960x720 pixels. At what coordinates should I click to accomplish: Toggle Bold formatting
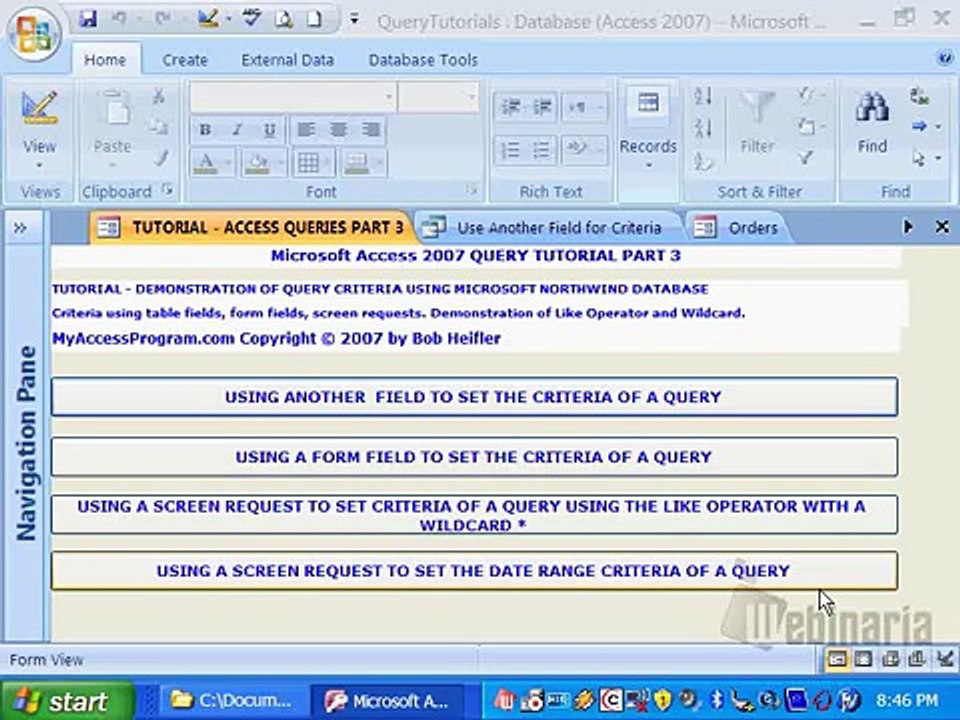pyautogui.click(x=206, y=130)
